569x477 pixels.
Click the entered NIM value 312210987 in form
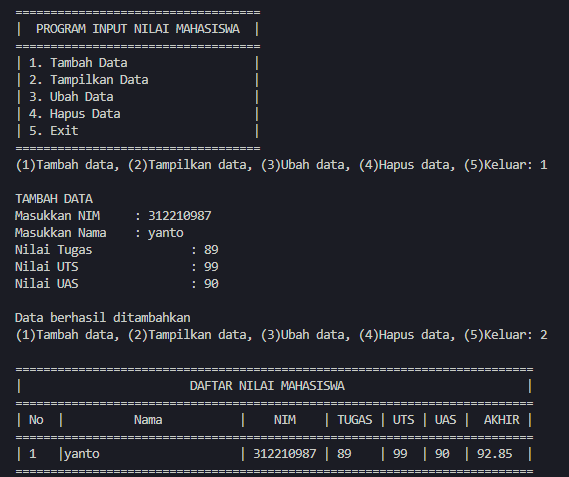[180, 216]
